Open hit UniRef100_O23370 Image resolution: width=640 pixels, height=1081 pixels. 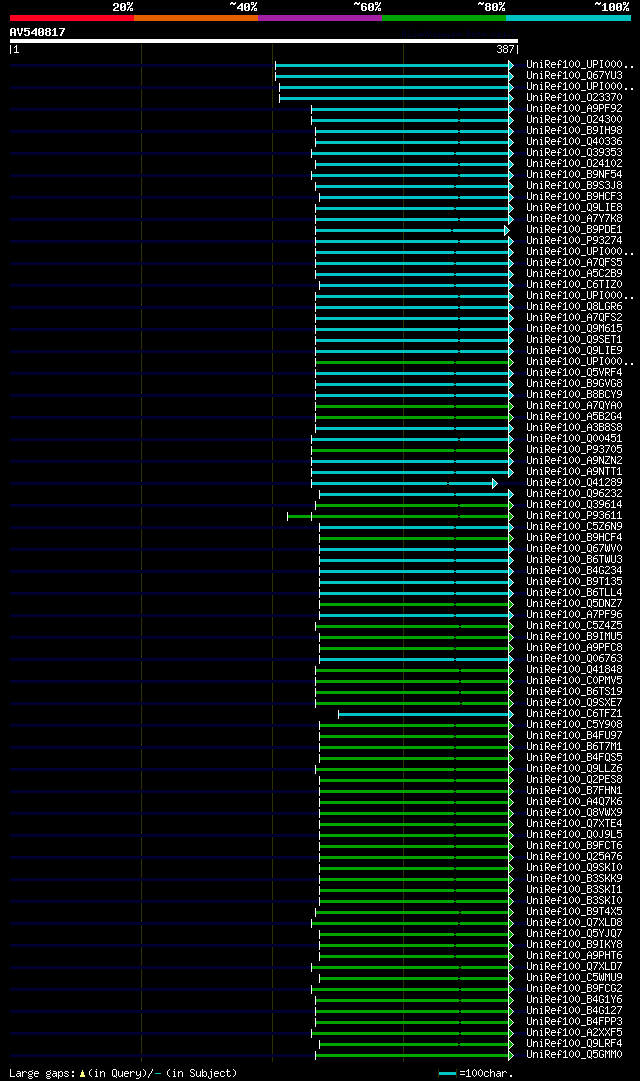coord(574,98)
